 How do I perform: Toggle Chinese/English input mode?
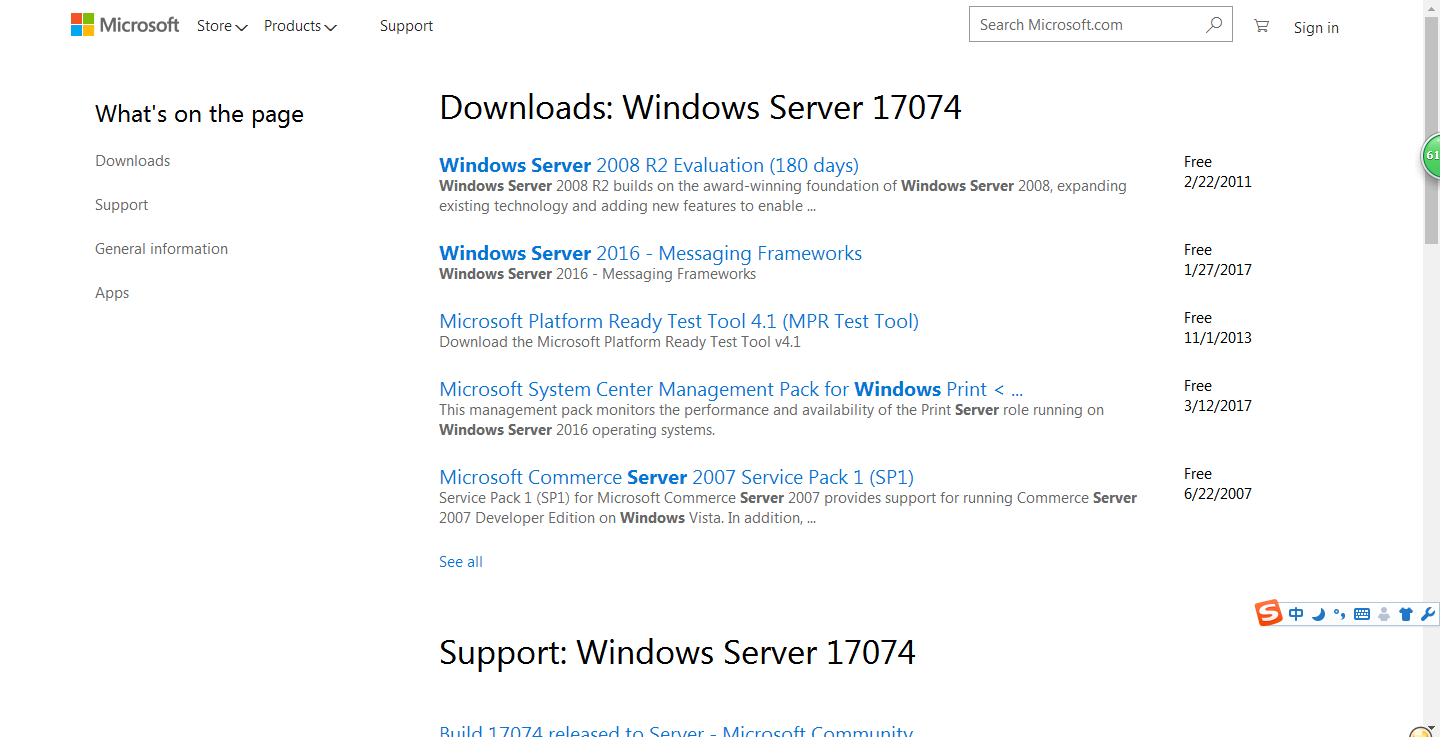pos(1296,614)
